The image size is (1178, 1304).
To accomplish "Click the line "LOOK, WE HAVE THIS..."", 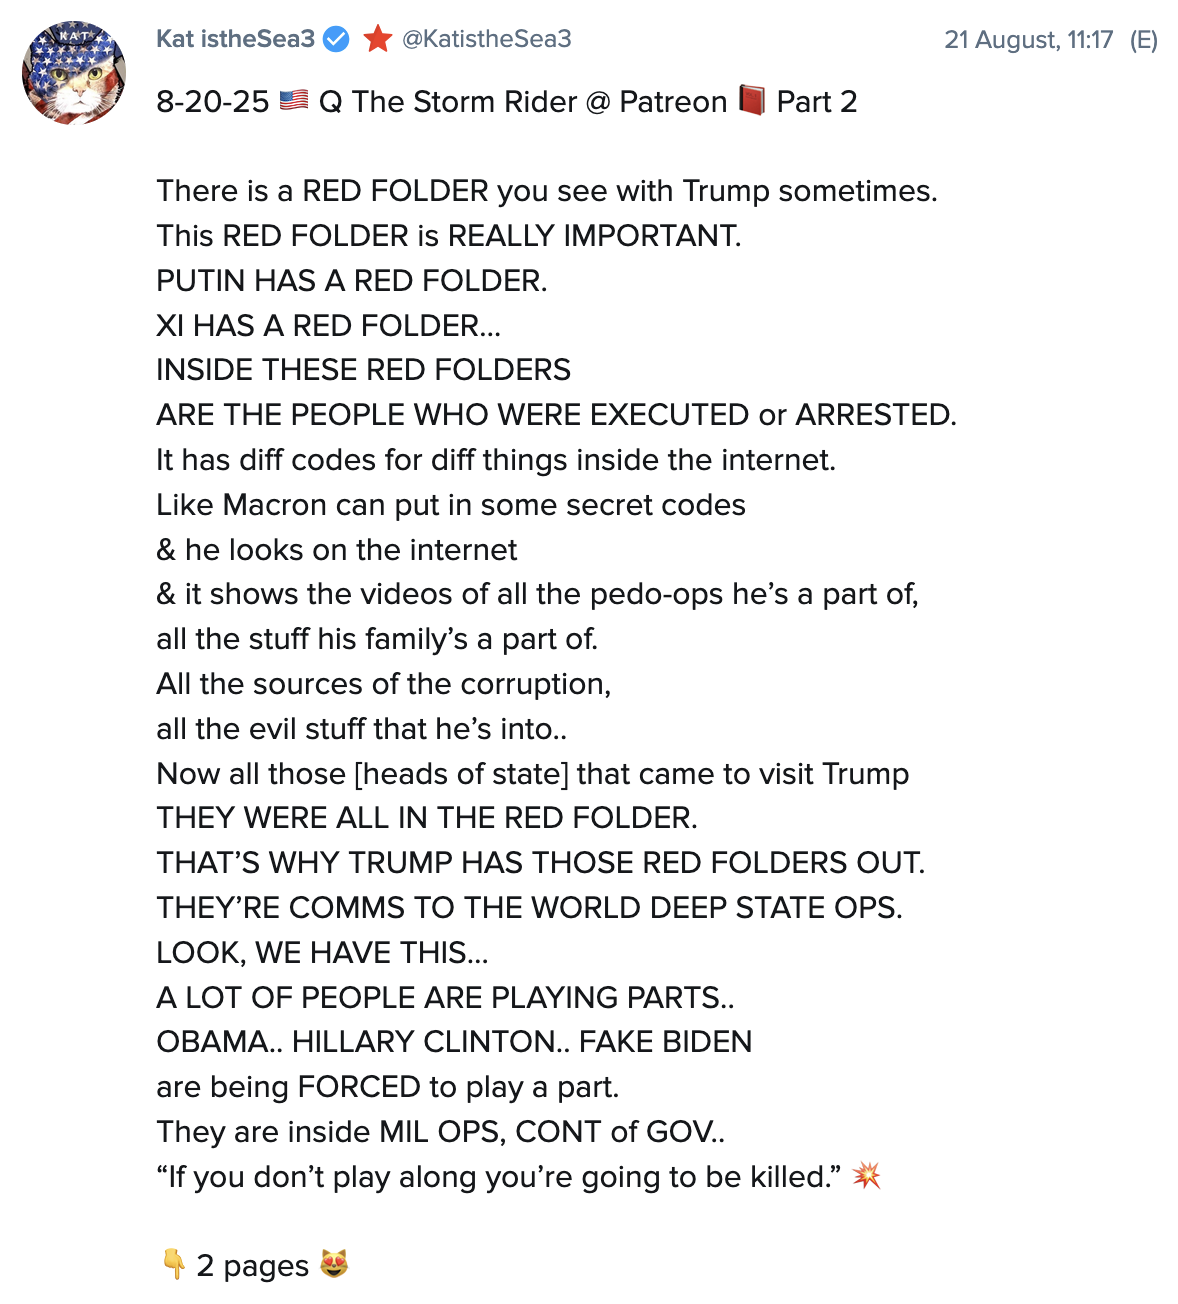I will (x=322, y=953).
